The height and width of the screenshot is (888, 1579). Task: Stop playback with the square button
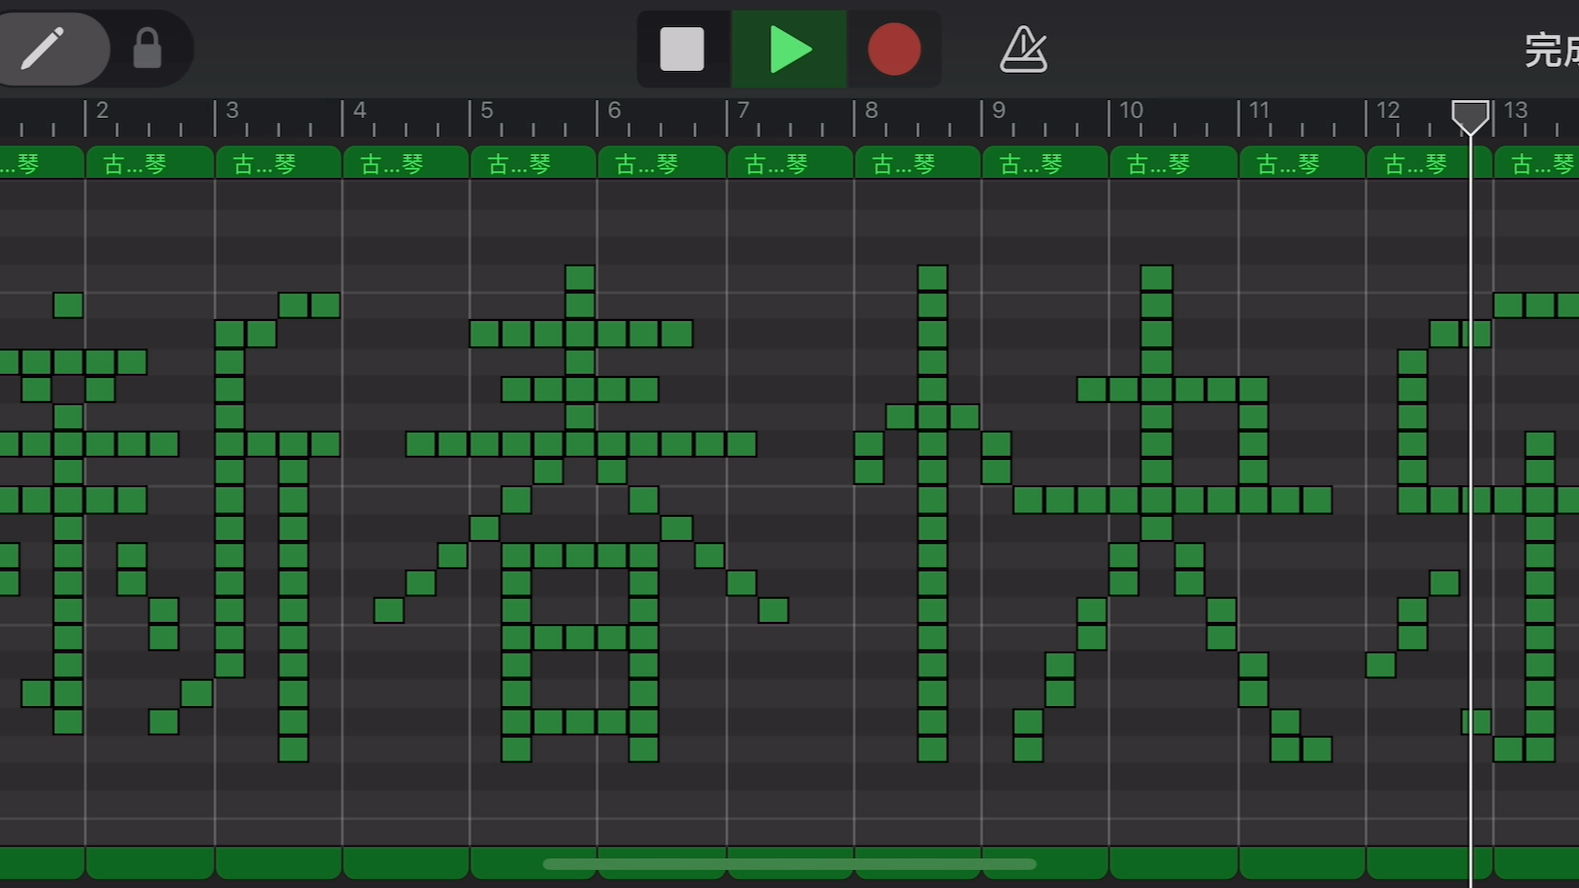682,49
